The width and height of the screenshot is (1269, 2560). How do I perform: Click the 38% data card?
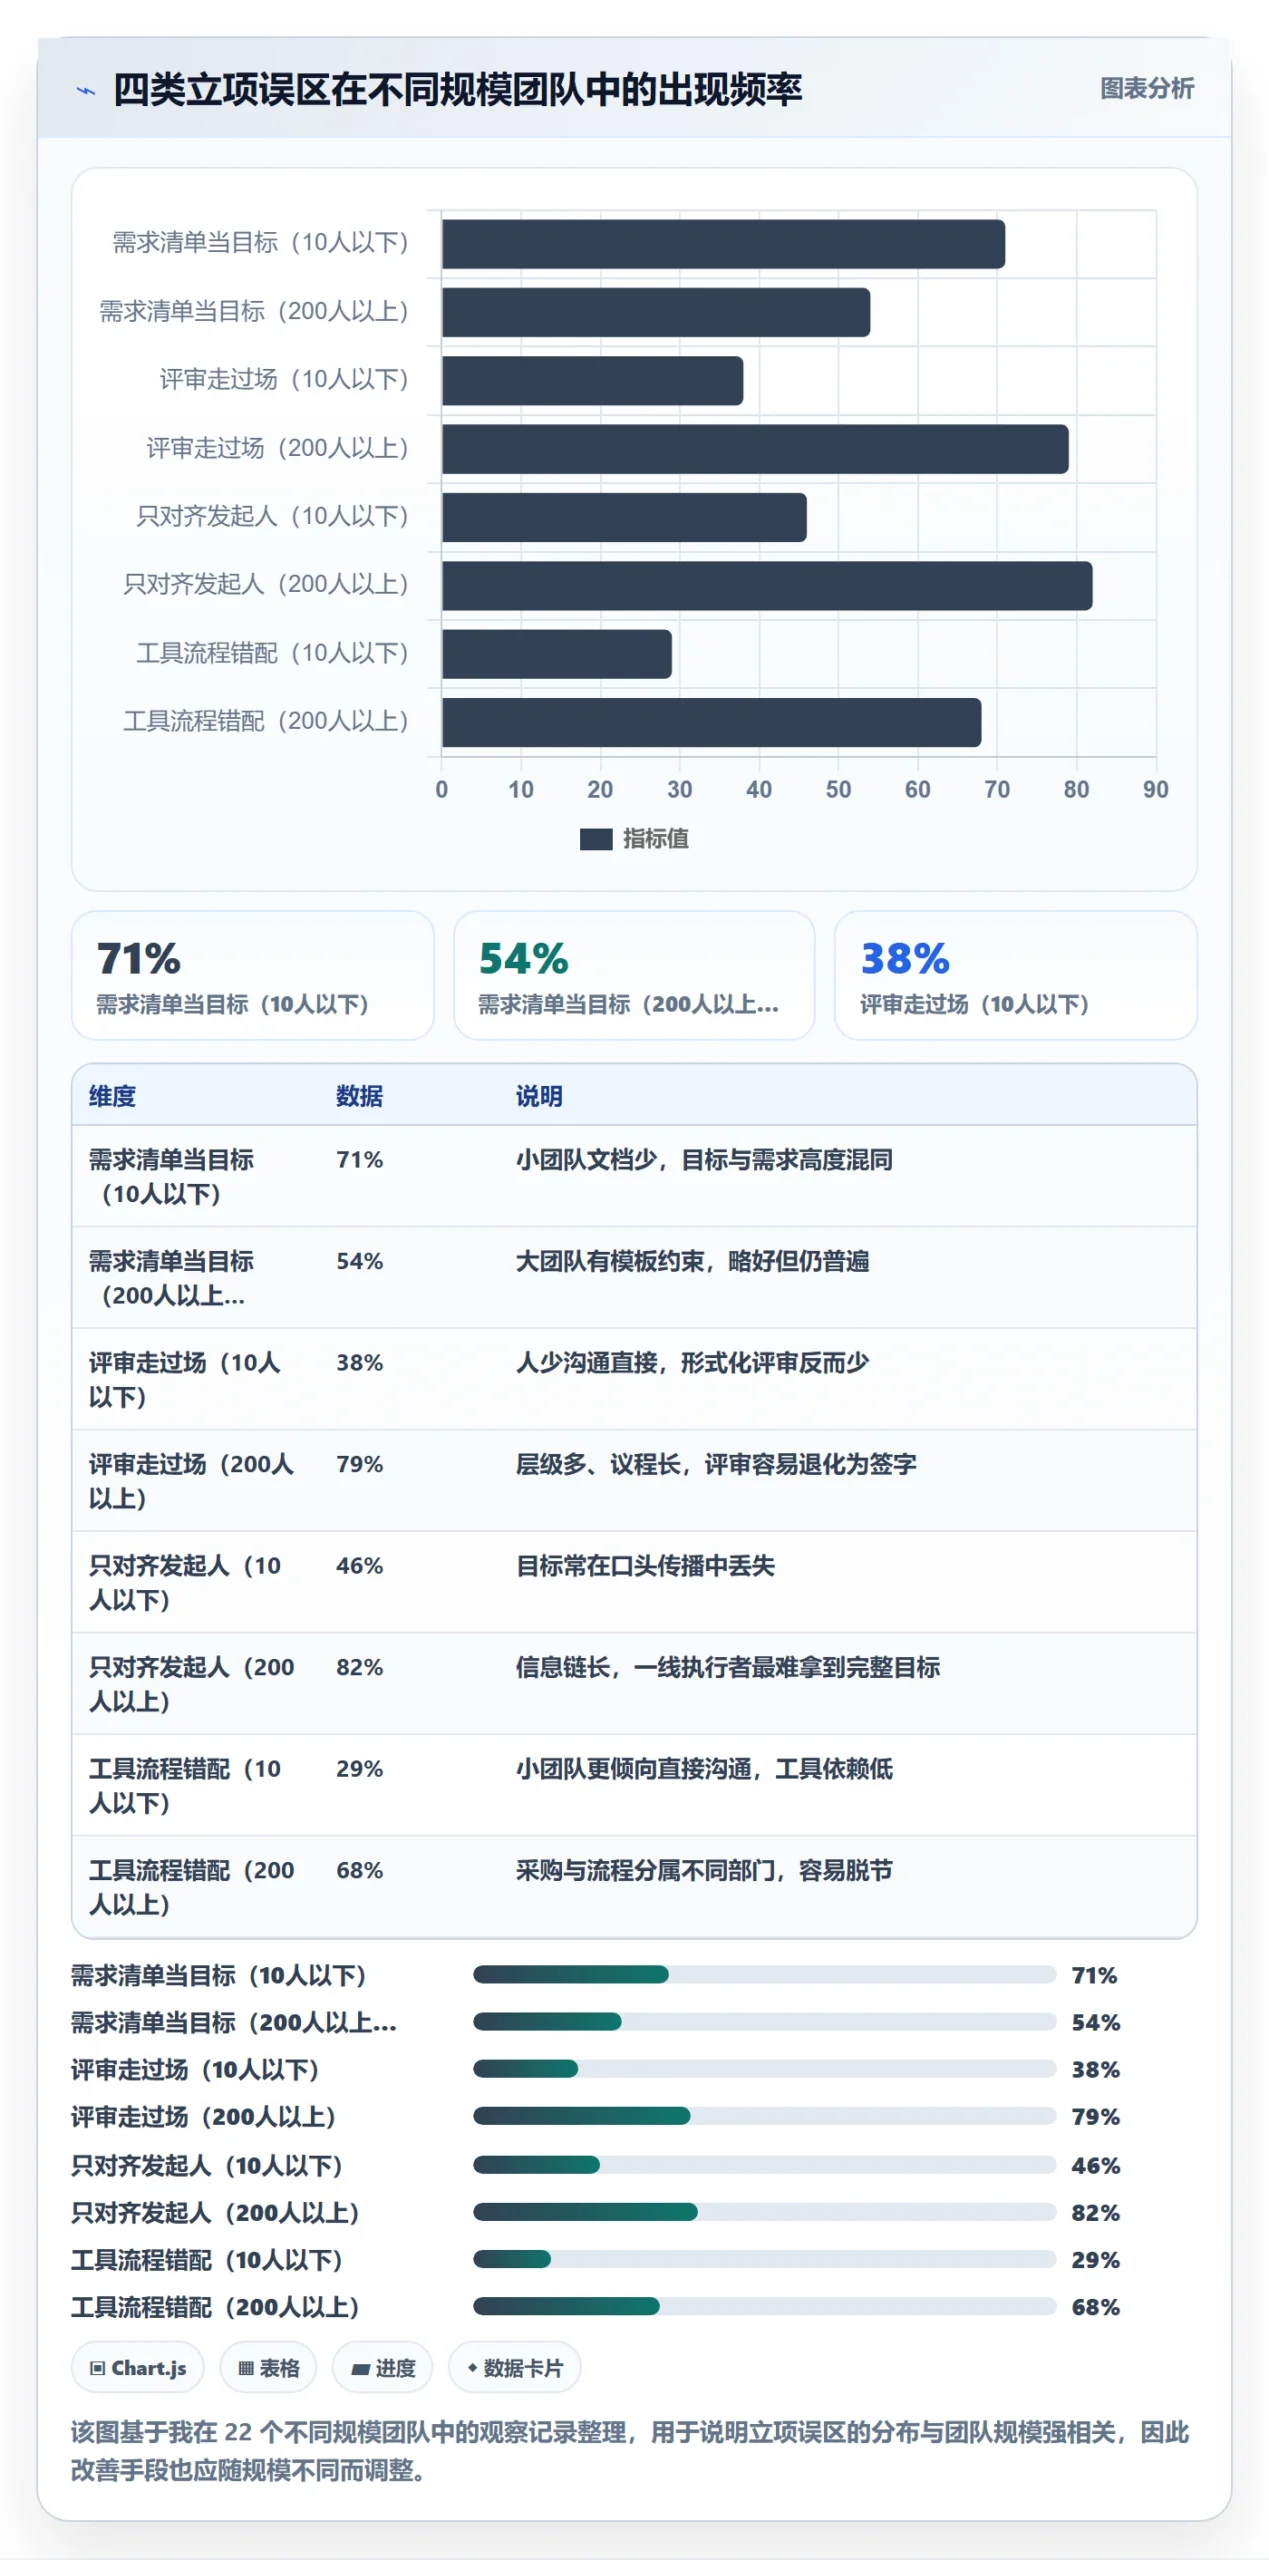pos(1015,975)
